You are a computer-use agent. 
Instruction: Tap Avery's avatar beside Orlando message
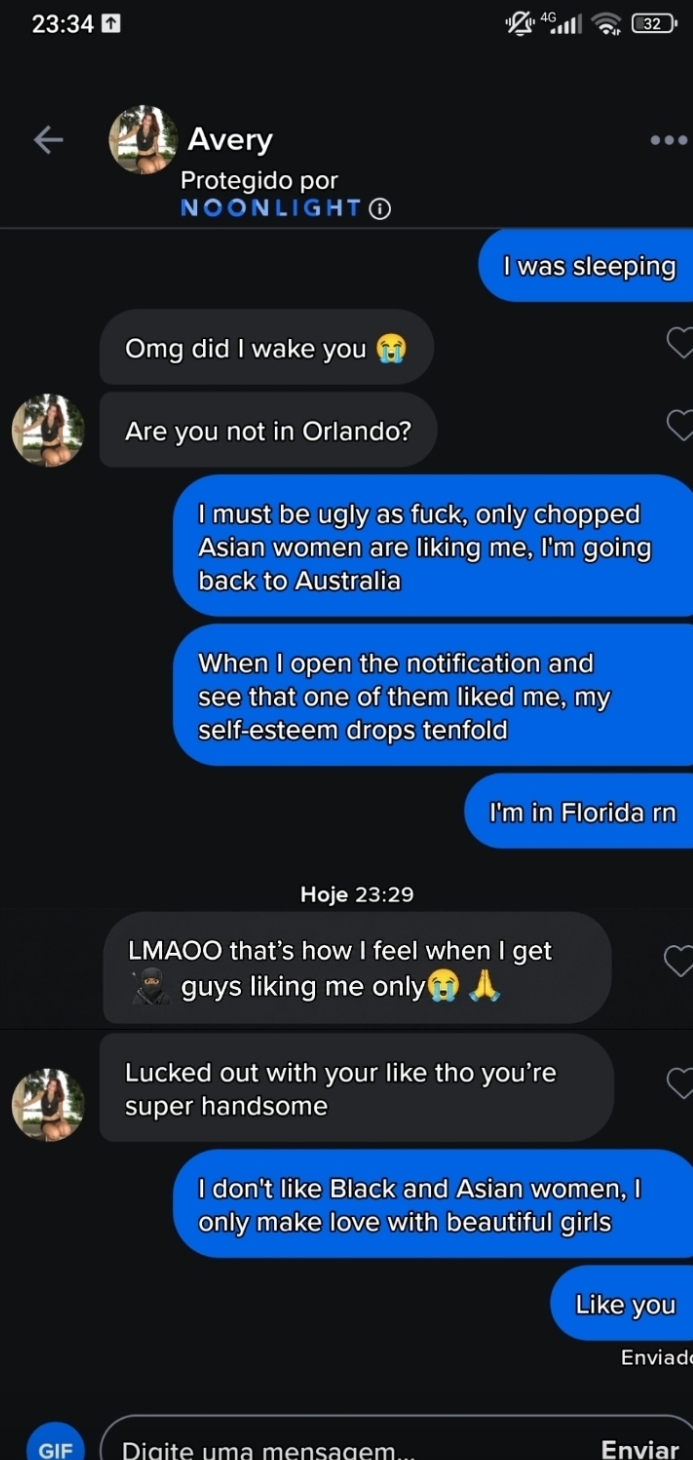click(x=48, y=430)
